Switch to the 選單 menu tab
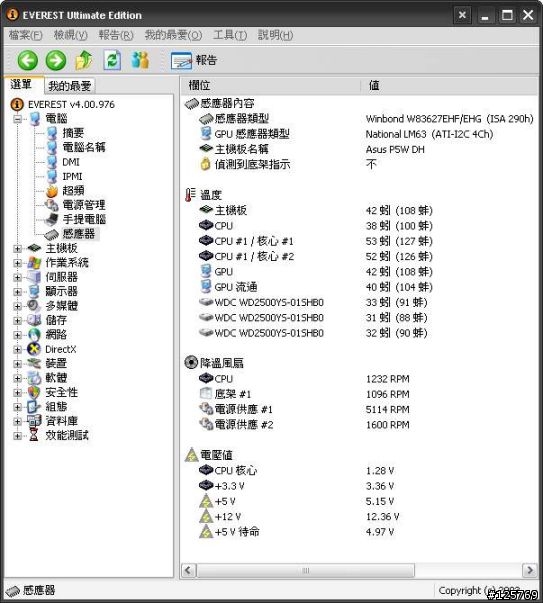The image size is (543, 603). (x=22, y=85)
